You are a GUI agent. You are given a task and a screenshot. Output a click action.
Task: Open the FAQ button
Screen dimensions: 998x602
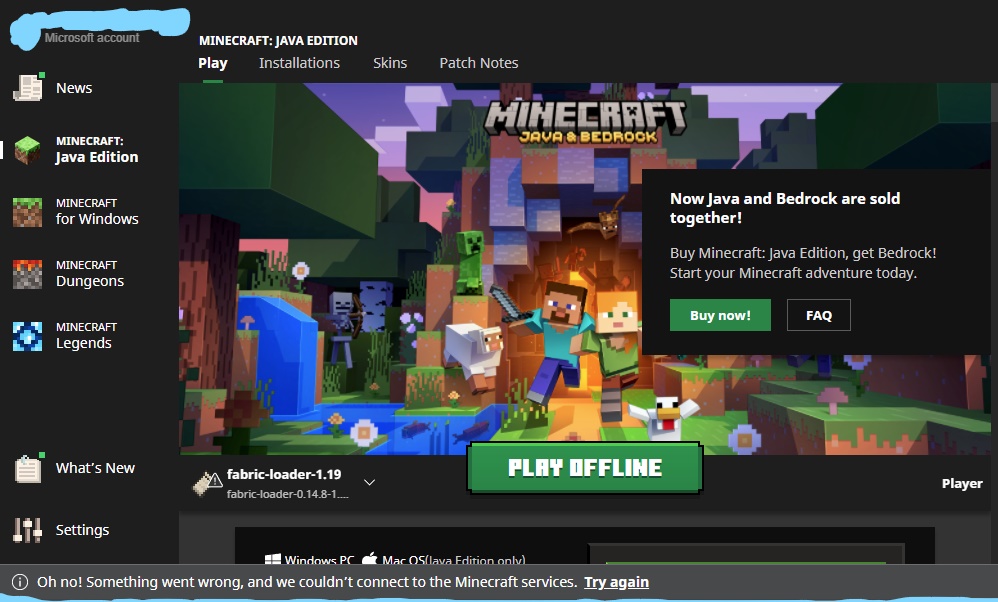(x=819, y=315)
